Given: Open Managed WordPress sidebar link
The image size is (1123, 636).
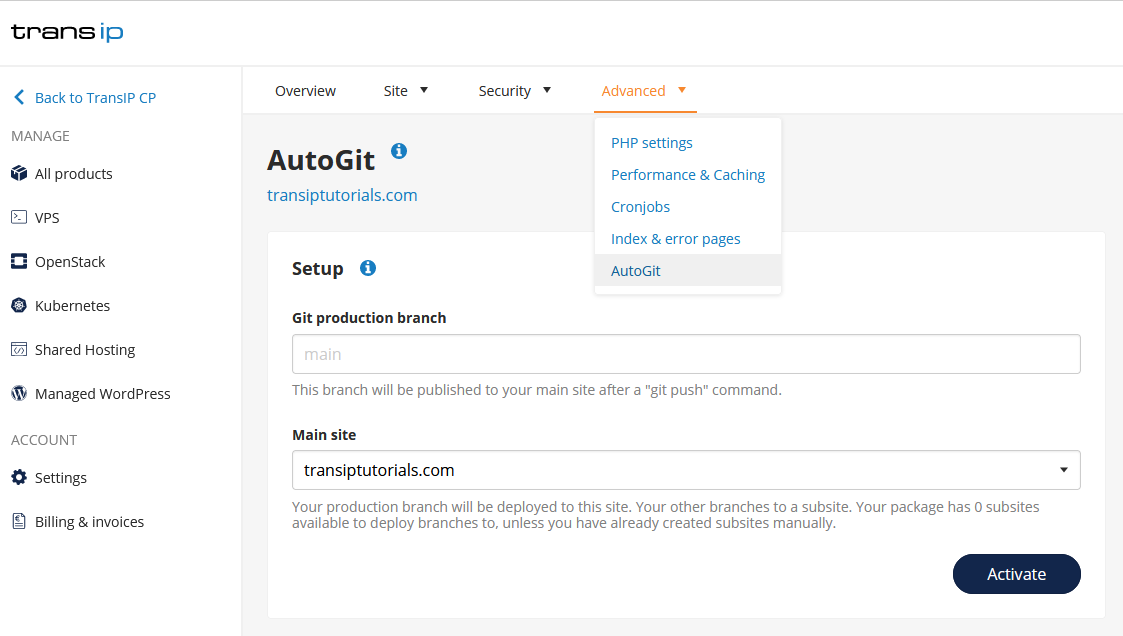Looking at the screenshot, I should (102, 393).
